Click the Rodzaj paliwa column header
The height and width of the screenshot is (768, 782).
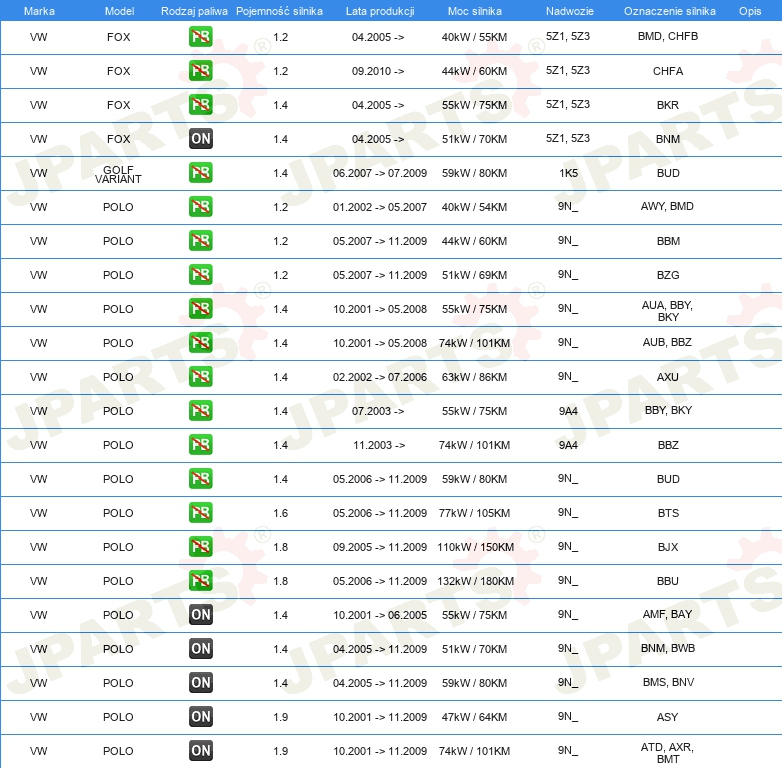(x=194, y=11)
